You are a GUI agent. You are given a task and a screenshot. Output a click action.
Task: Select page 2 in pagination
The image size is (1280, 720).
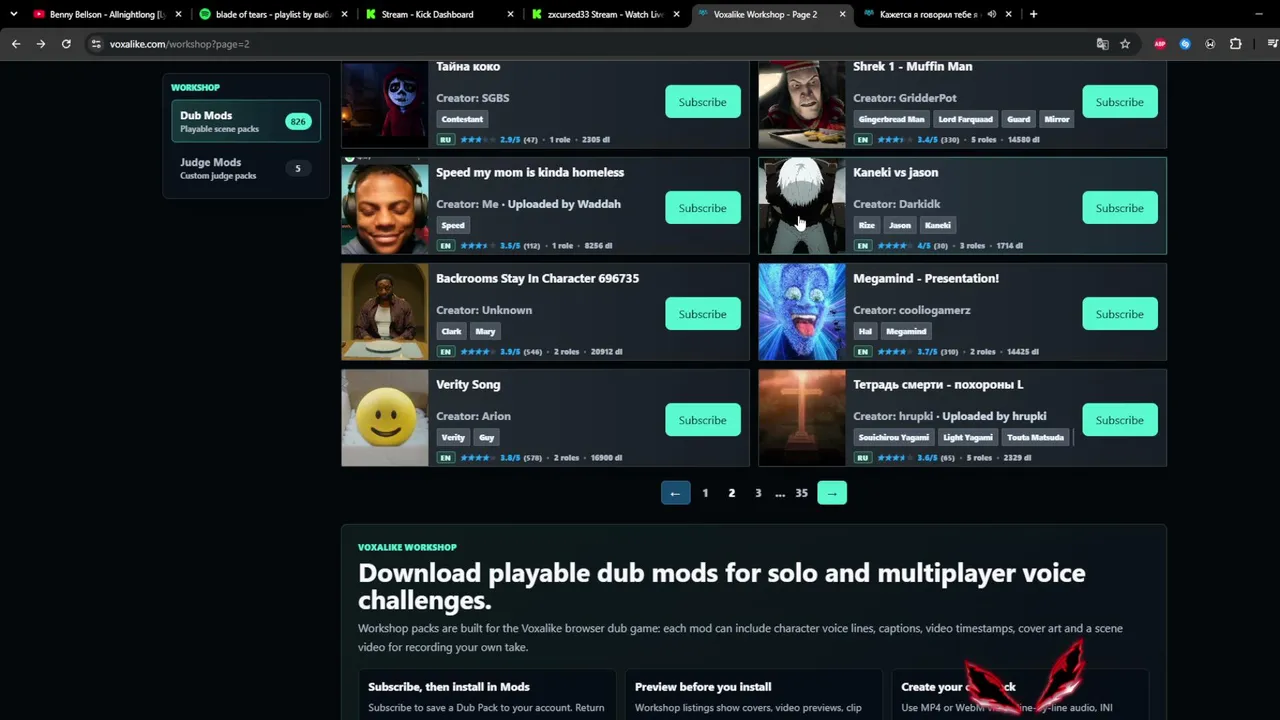[732, 493]
